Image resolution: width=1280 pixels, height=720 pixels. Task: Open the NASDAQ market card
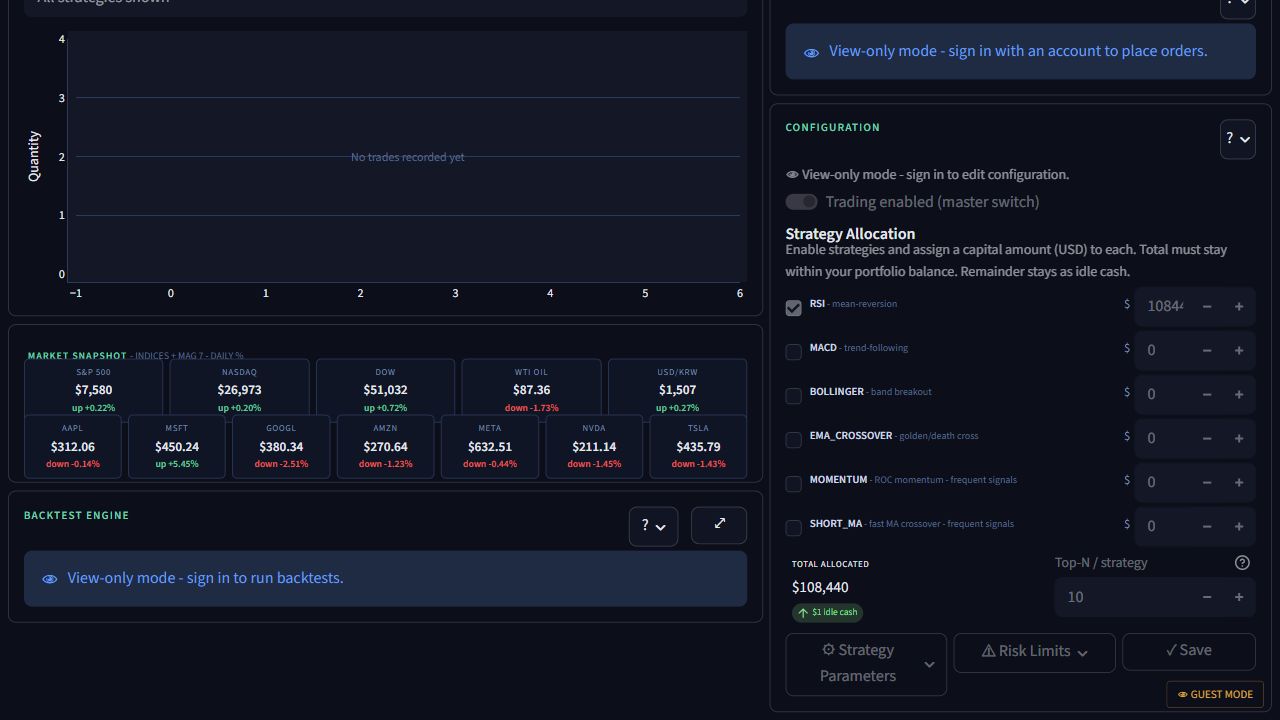click(x=239, y=389)
